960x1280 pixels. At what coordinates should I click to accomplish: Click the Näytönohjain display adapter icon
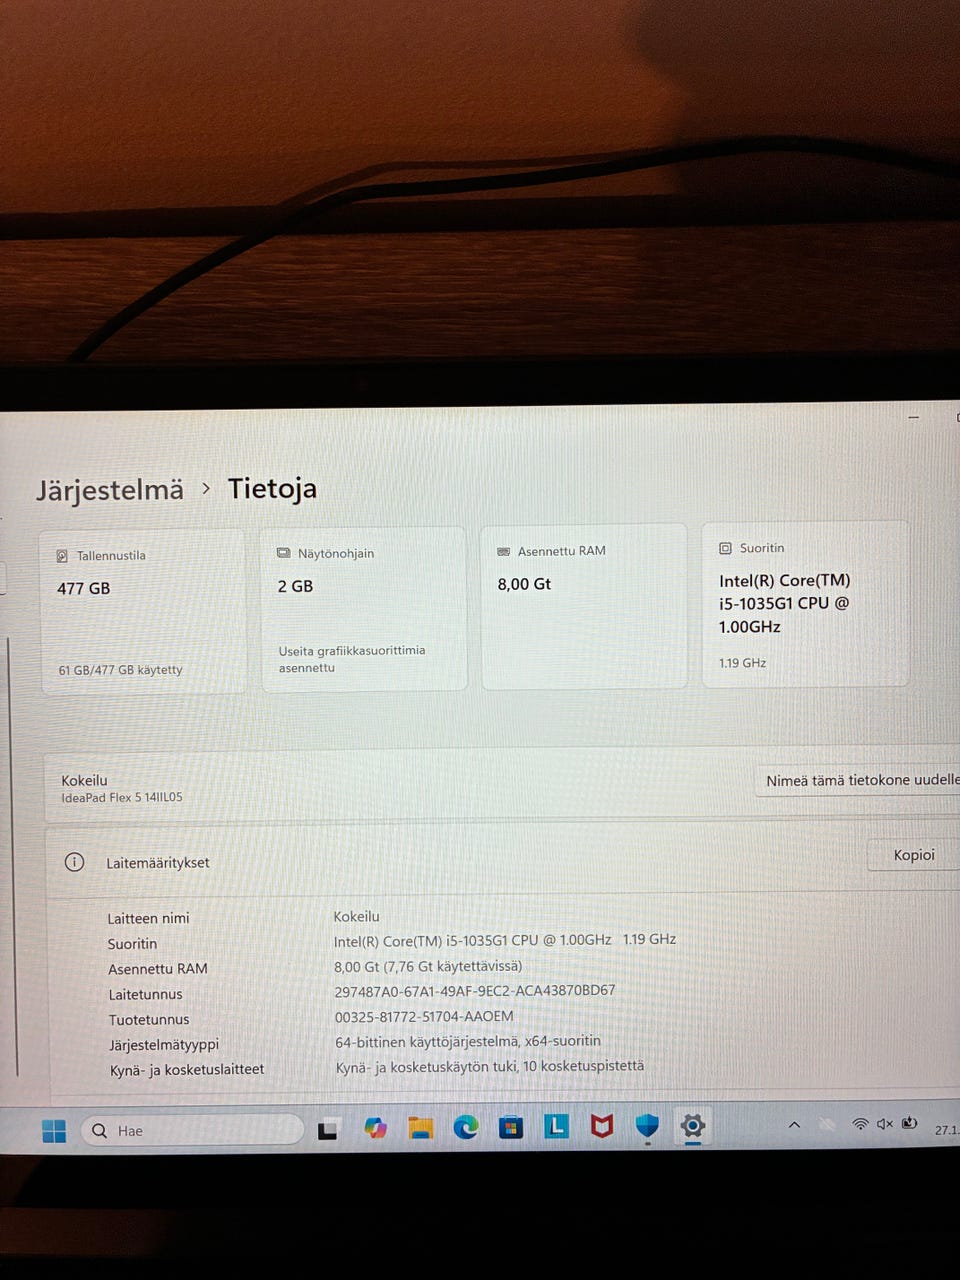(283, 553)
